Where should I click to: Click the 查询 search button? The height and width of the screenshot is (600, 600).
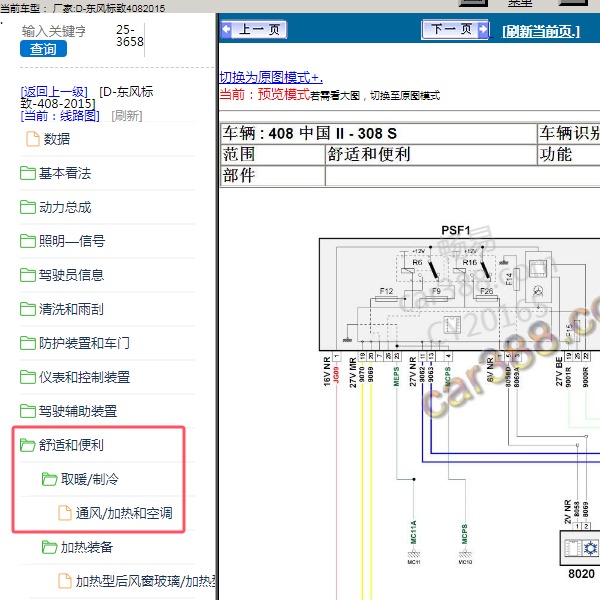43,49
